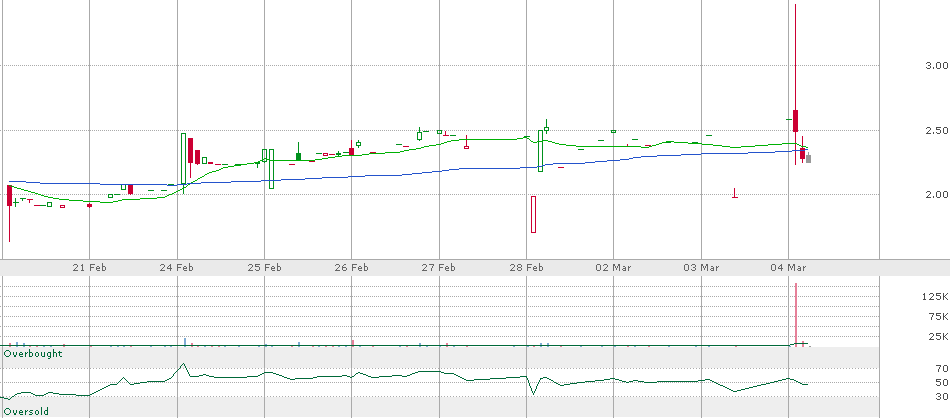The width and height of the screenshot is (950, 418).
Task: Click the 24 Feb date label
Action: (x=177, y=267)
